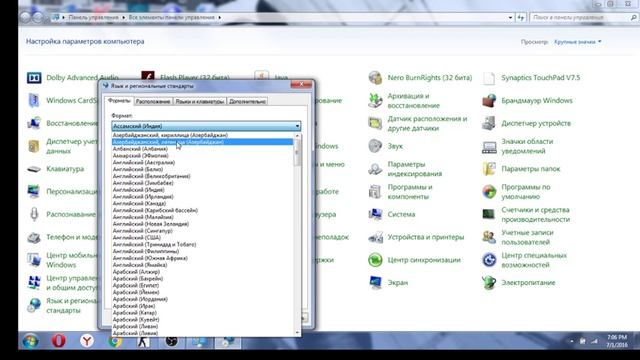
Task: Choose Албанский (Албания) from the list
Action: click(x=202, y=149)
